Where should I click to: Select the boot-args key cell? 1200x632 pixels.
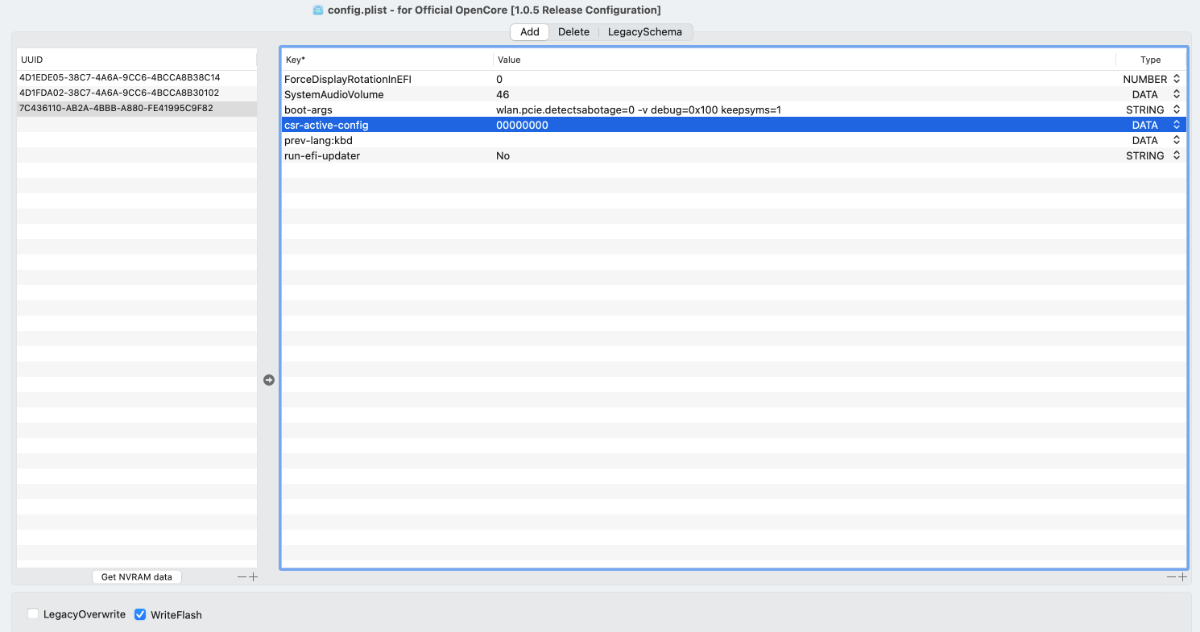point(387,110)
